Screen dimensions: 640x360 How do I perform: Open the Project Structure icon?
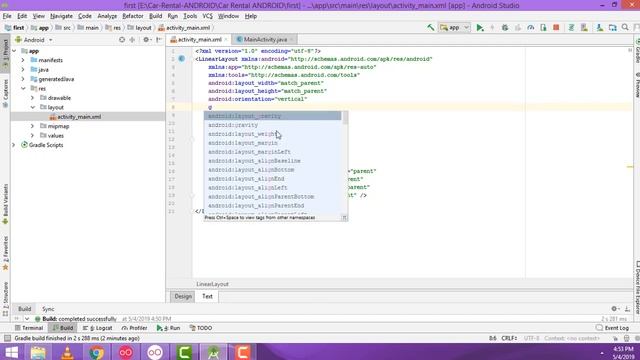(x=612, y=28)
